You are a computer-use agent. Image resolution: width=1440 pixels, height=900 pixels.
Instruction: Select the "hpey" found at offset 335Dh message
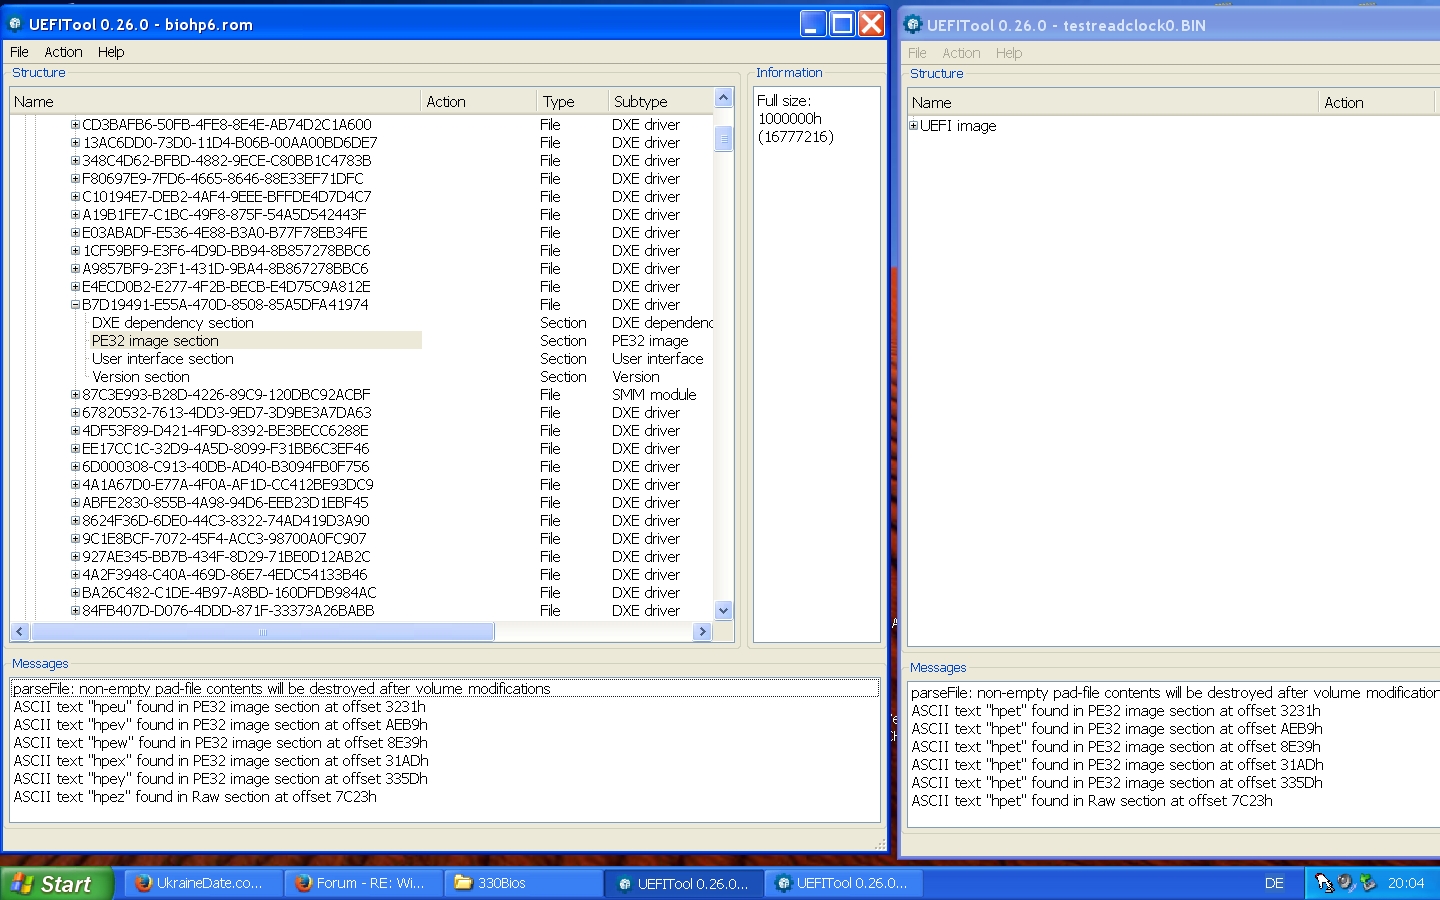pyautogui.click(x=221, y=779)
